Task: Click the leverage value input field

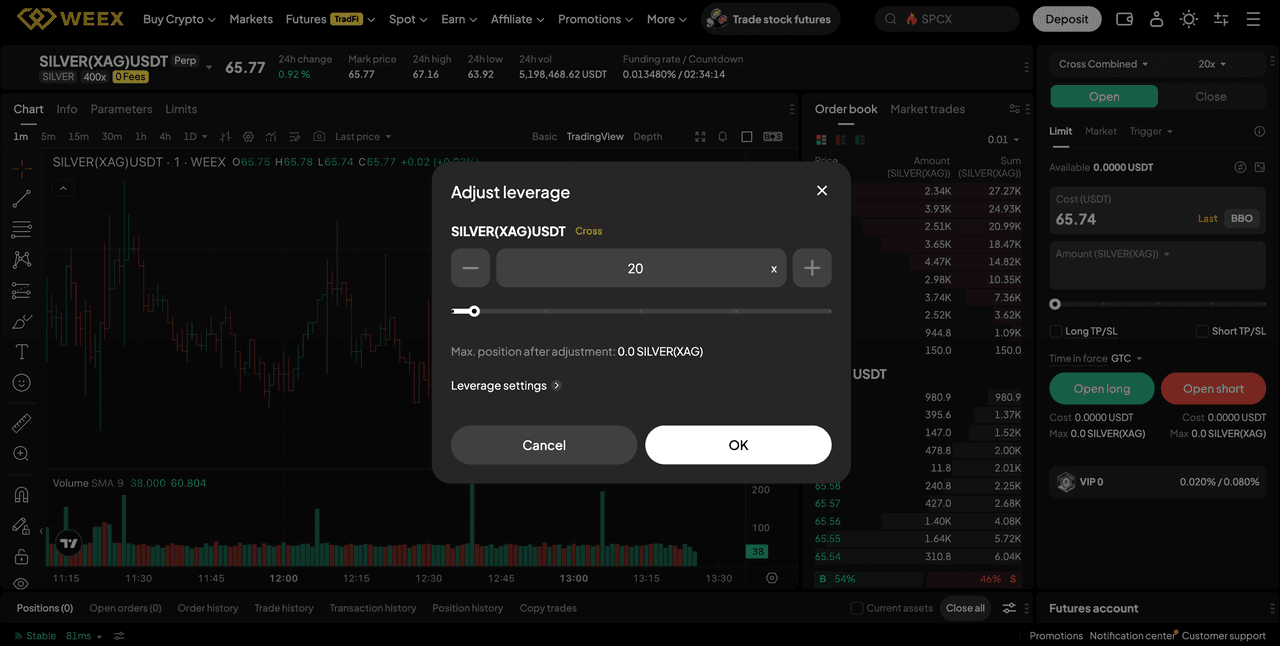Action: (641, 268)
